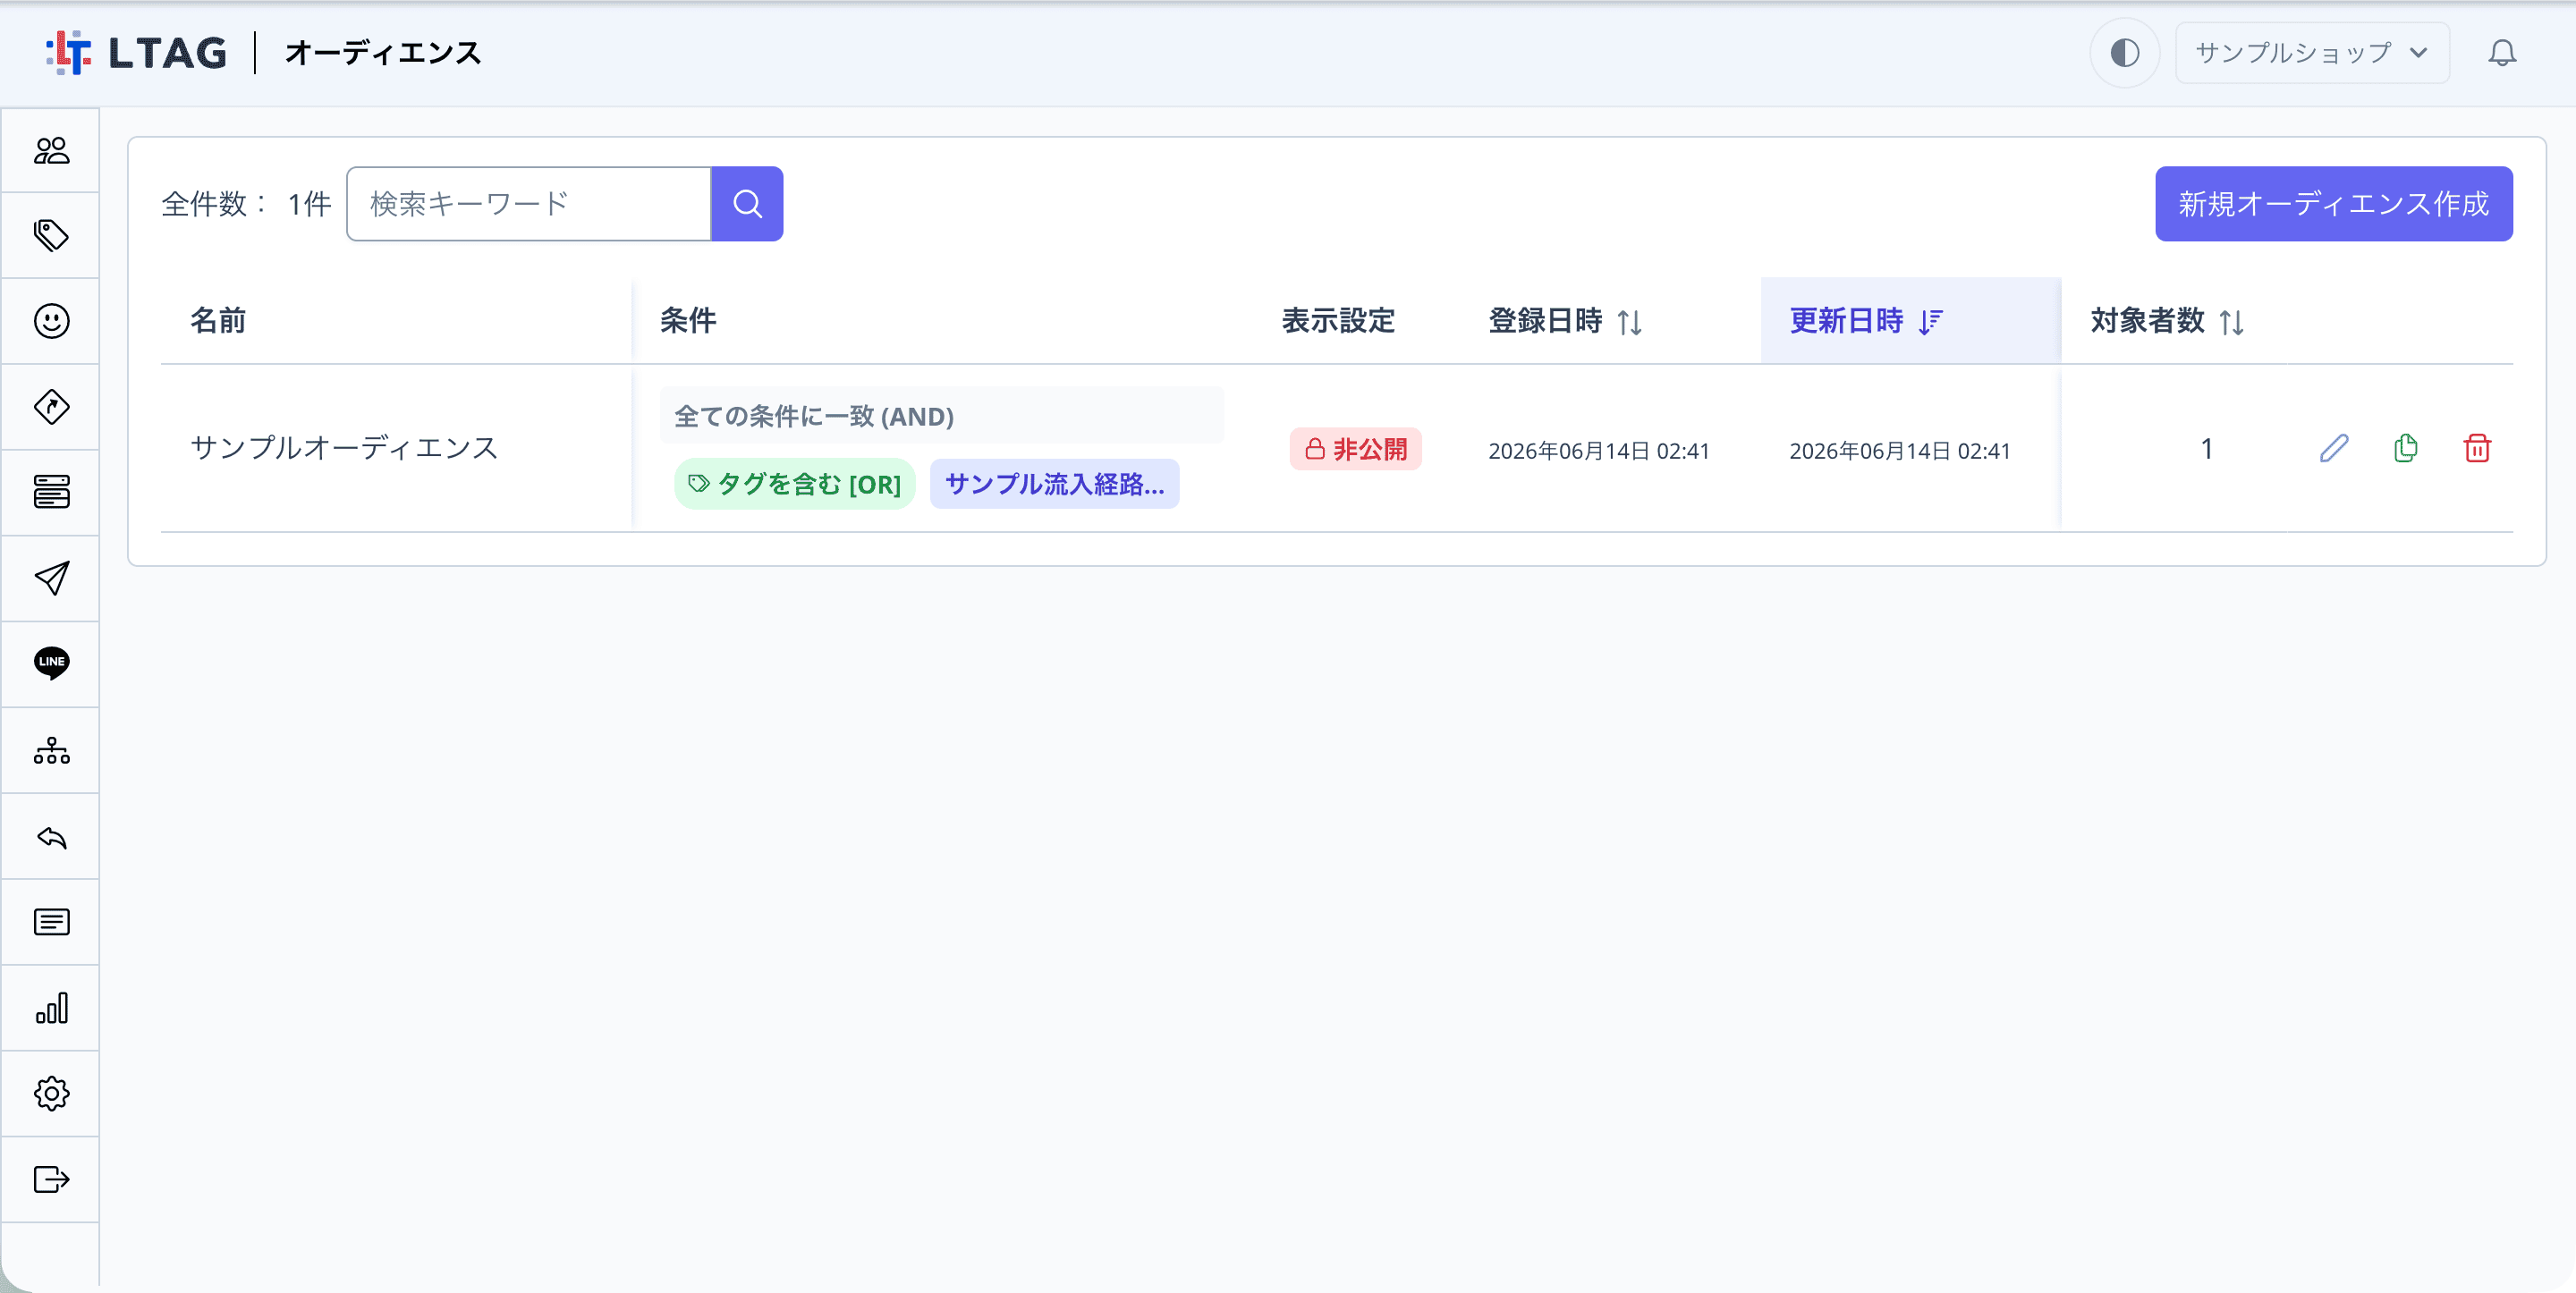Edit サンプルオーディエンス with the pencil icon
2576x1293 pixels.
coord(2333,448)
